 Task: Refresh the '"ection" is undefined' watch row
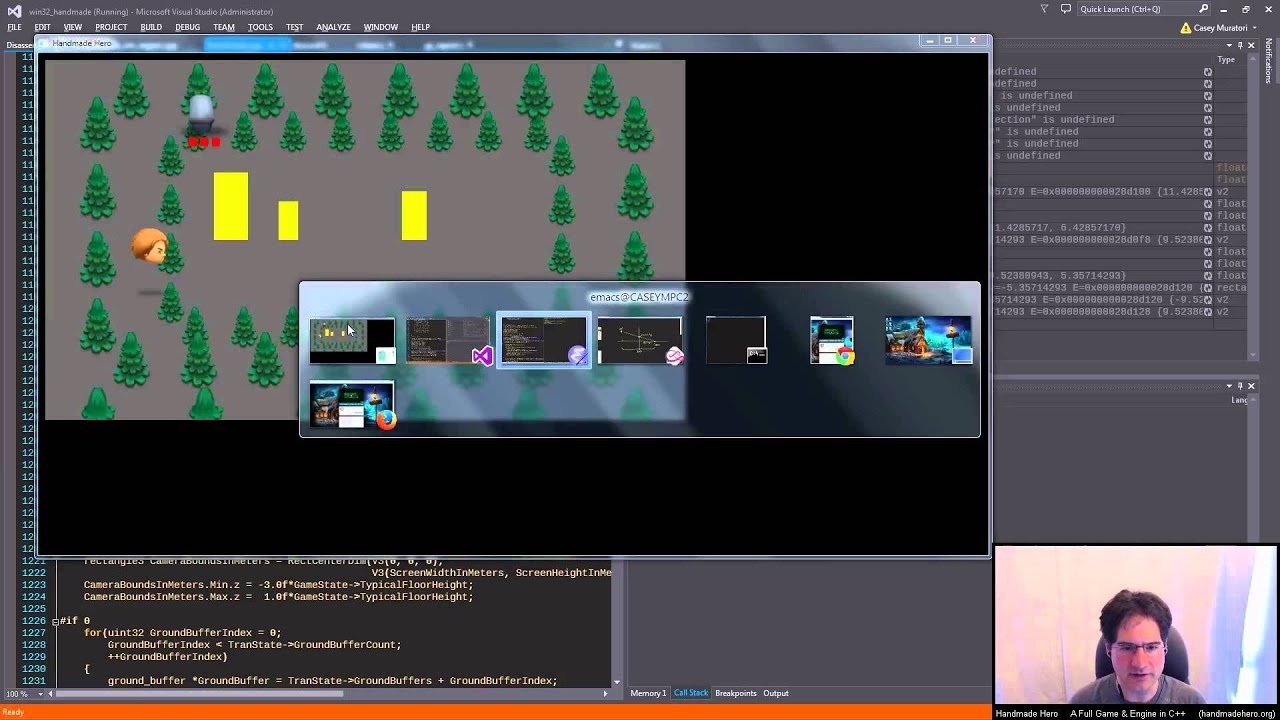pyautogui.click(x=1208, y=120)
